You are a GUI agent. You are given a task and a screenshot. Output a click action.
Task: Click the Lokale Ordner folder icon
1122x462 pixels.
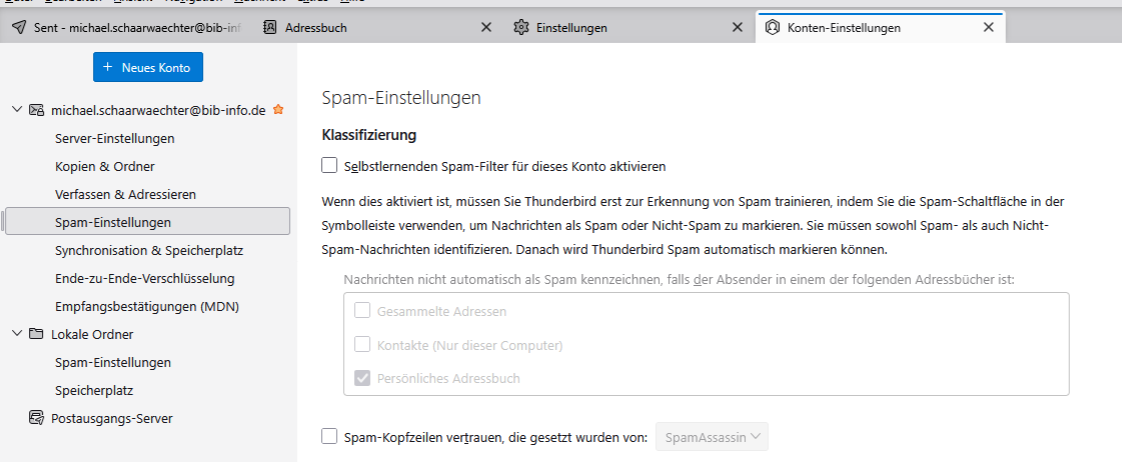coord(37,334)
